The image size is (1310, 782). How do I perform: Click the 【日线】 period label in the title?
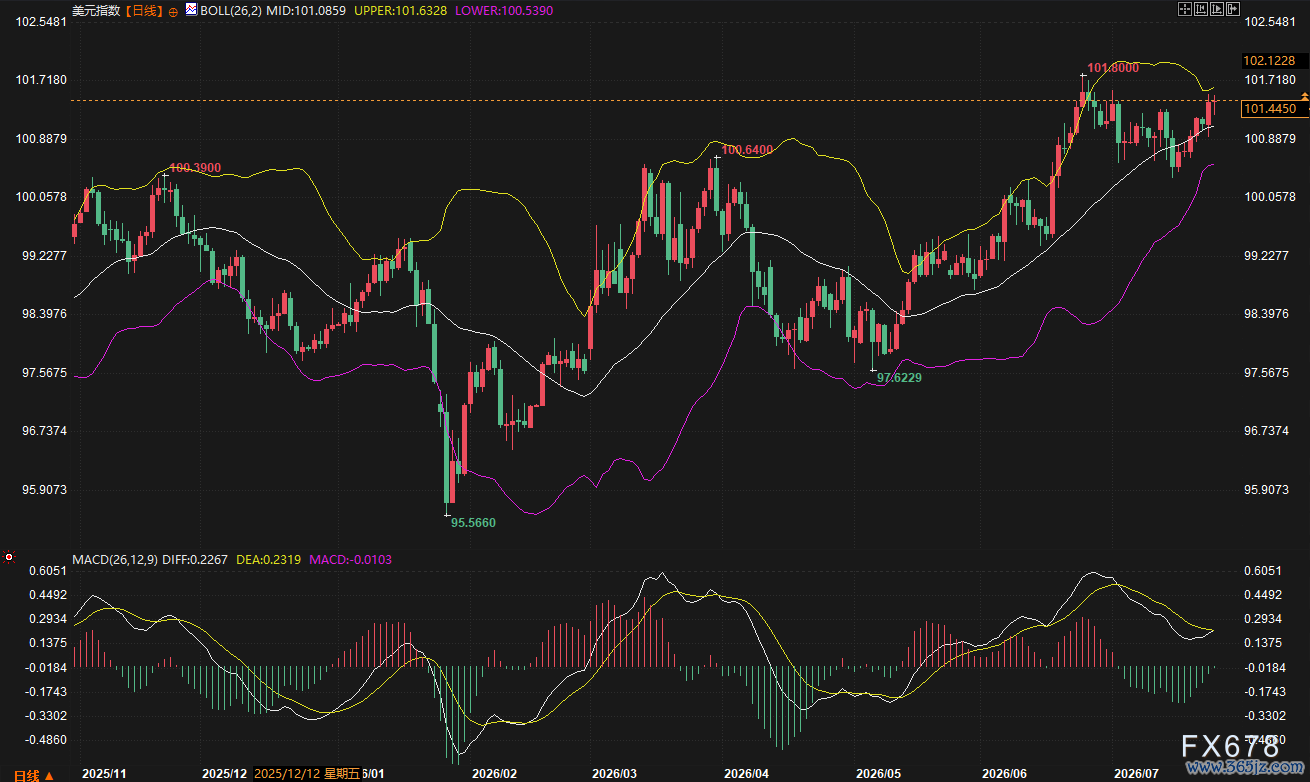144,10
